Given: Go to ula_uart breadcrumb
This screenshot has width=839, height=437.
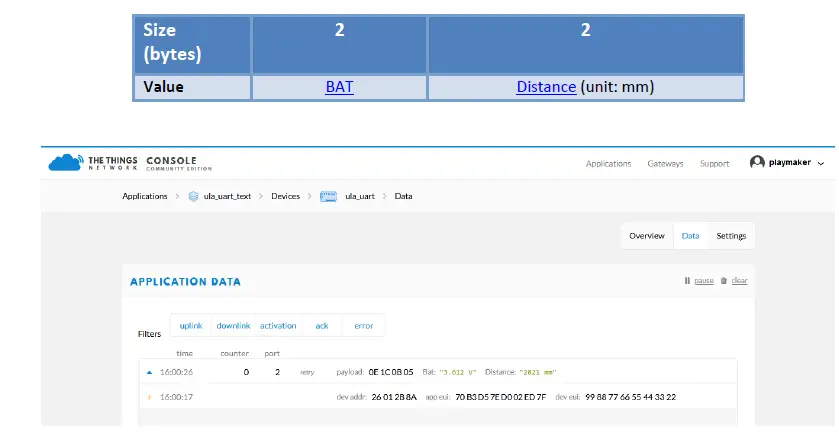Looking at the screenshot, I should (x=360, y=196).
